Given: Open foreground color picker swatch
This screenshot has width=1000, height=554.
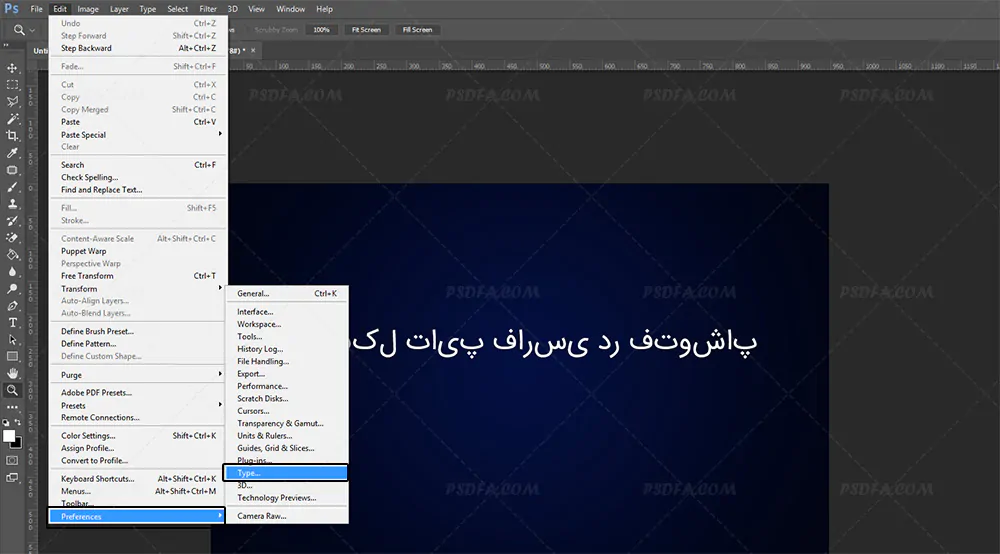Looking at the screenshot, I should tap(8, 436).
